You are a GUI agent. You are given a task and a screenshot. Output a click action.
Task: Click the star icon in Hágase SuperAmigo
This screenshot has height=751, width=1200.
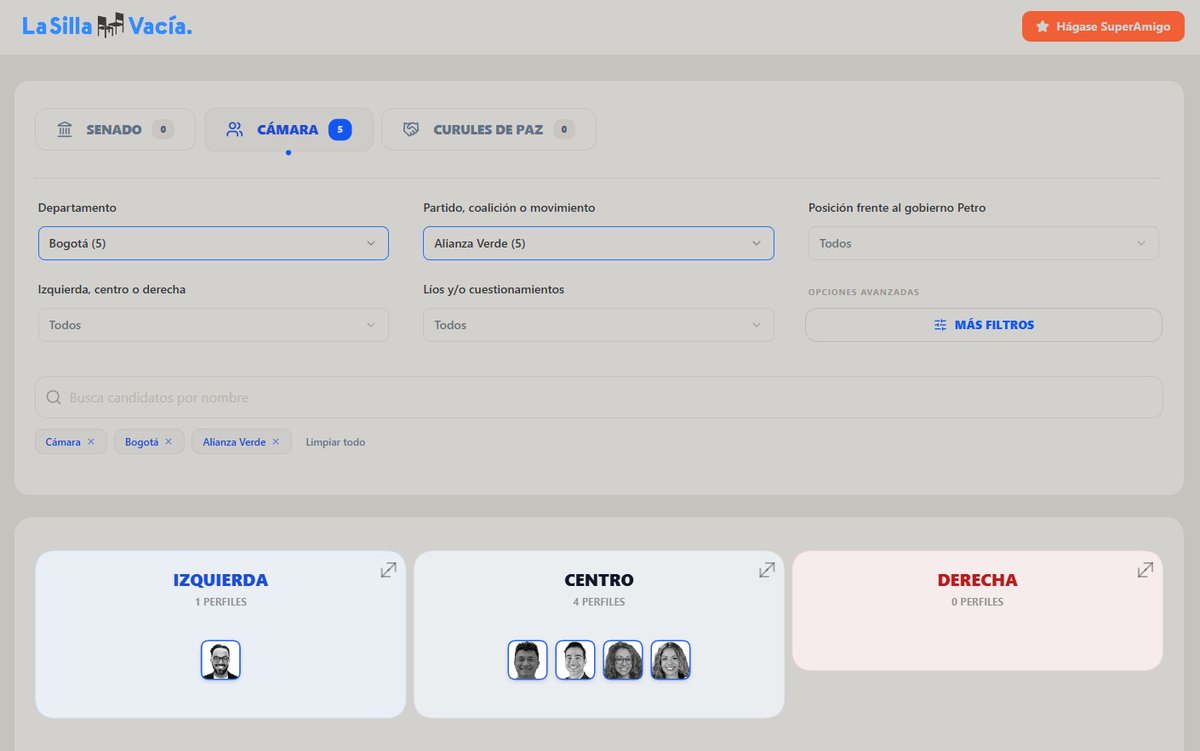point(1042,27)
